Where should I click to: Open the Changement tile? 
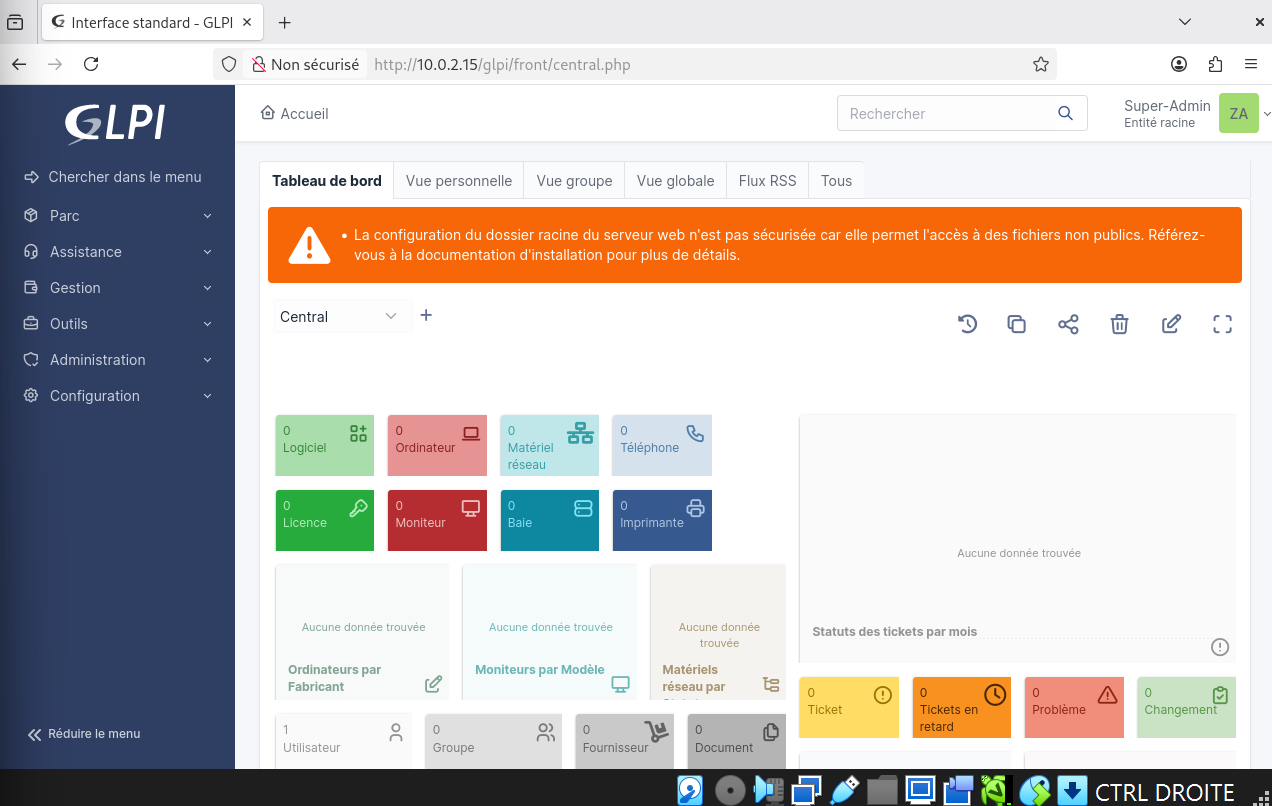(1186, 707)
